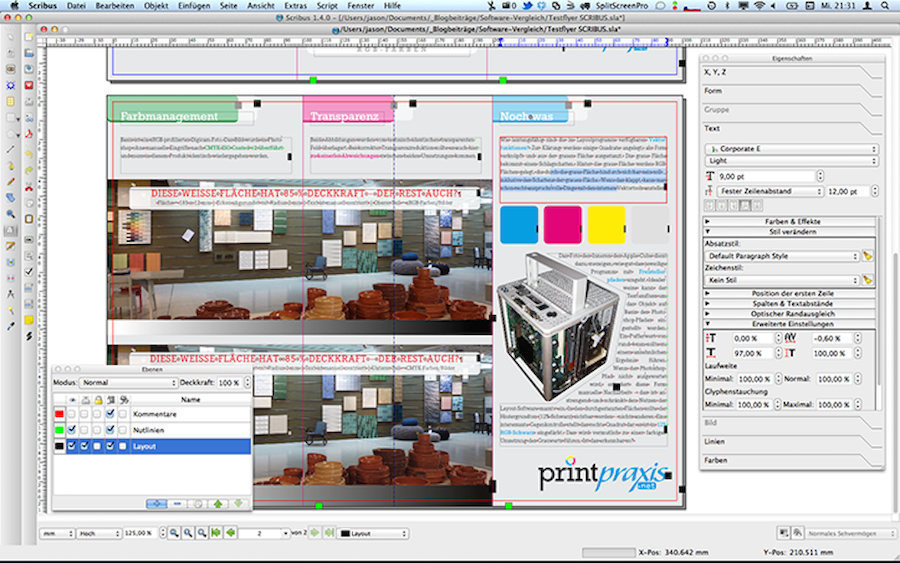Move layer up with green up arrow
The image size is (900, 563).
218,503
